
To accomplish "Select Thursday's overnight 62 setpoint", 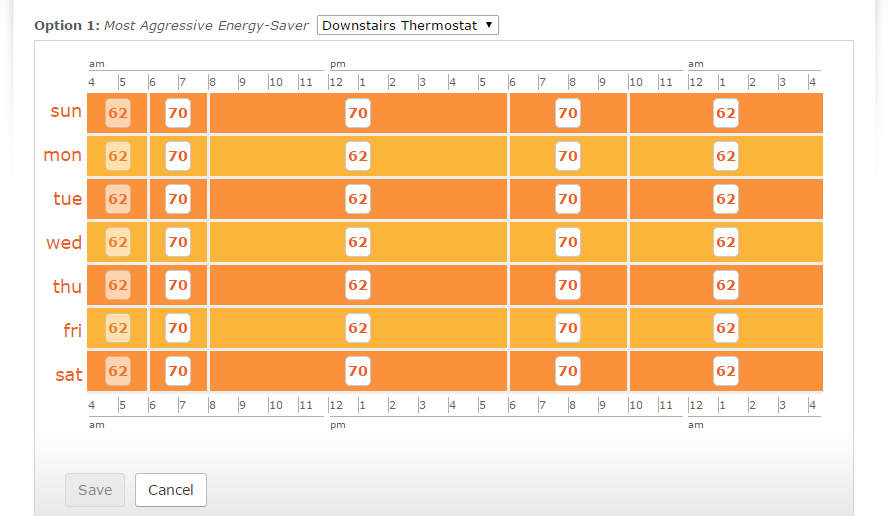I will 726,285.
